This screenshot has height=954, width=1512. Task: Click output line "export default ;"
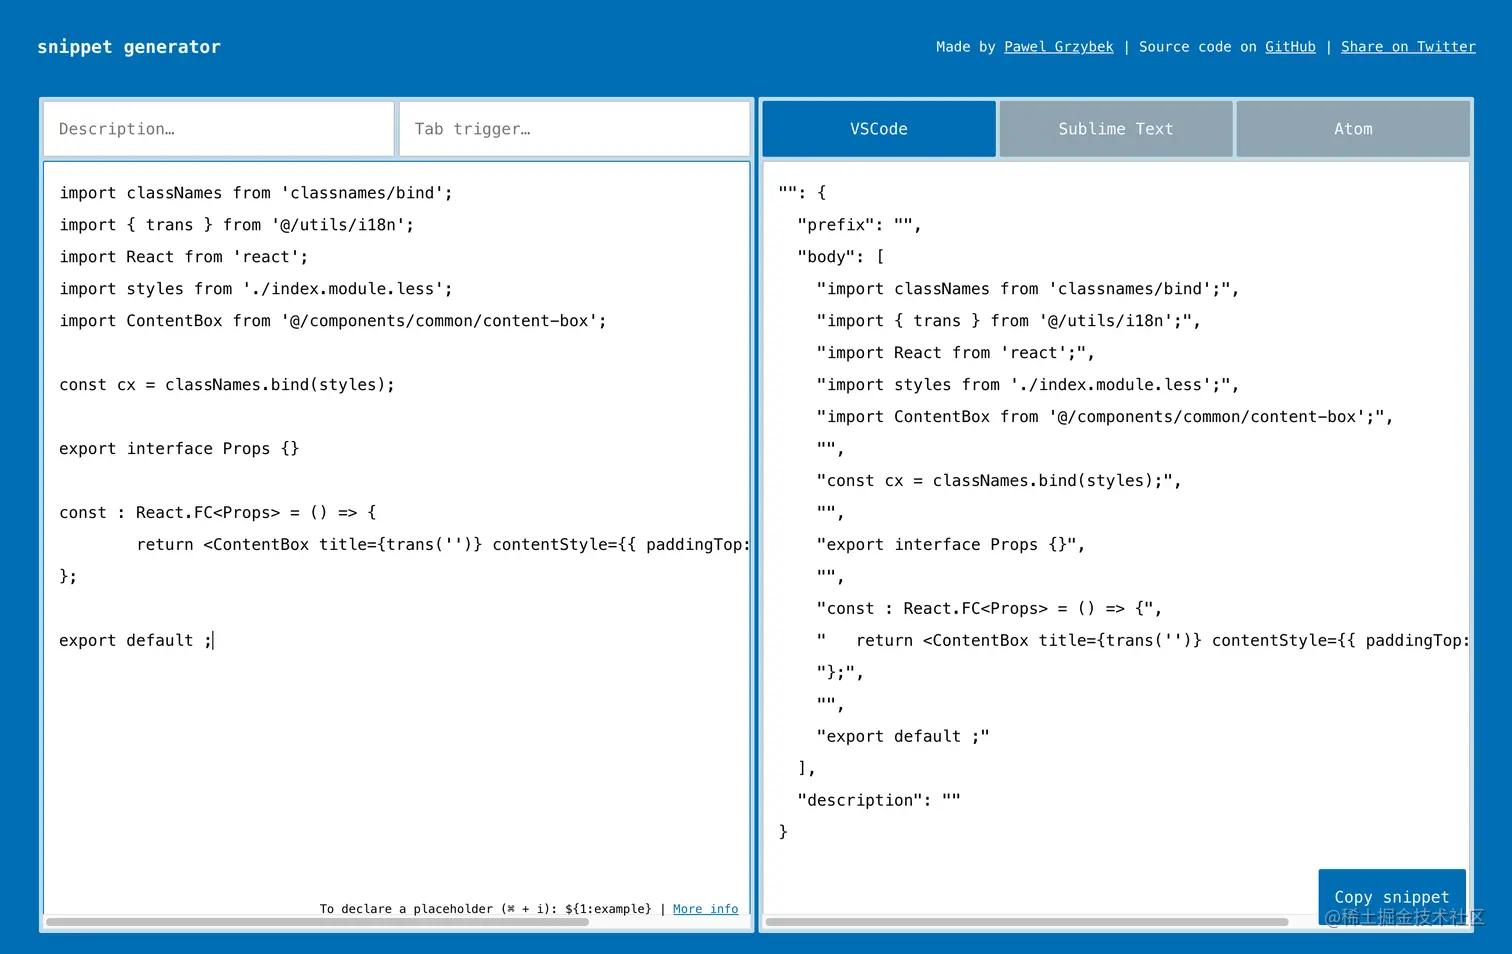903,737
